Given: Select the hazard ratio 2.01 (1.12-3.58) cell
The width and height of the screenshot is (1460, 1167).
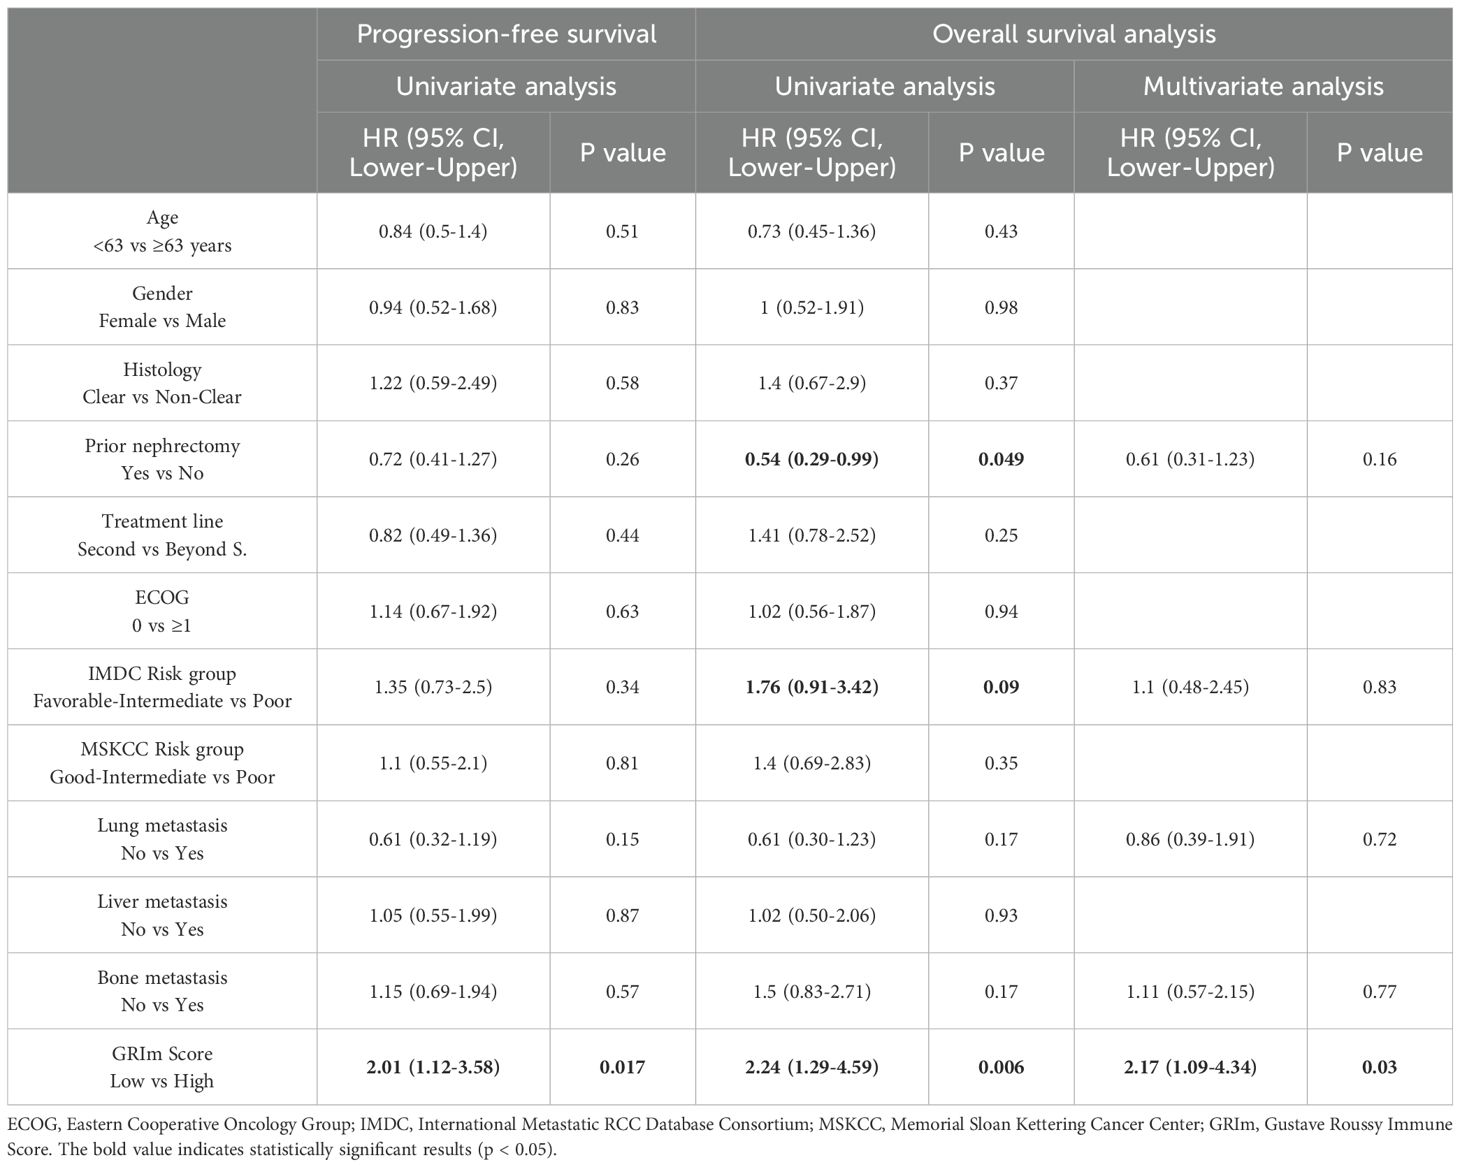Looking at the screenshot, I should click(x=433, y=1067).
